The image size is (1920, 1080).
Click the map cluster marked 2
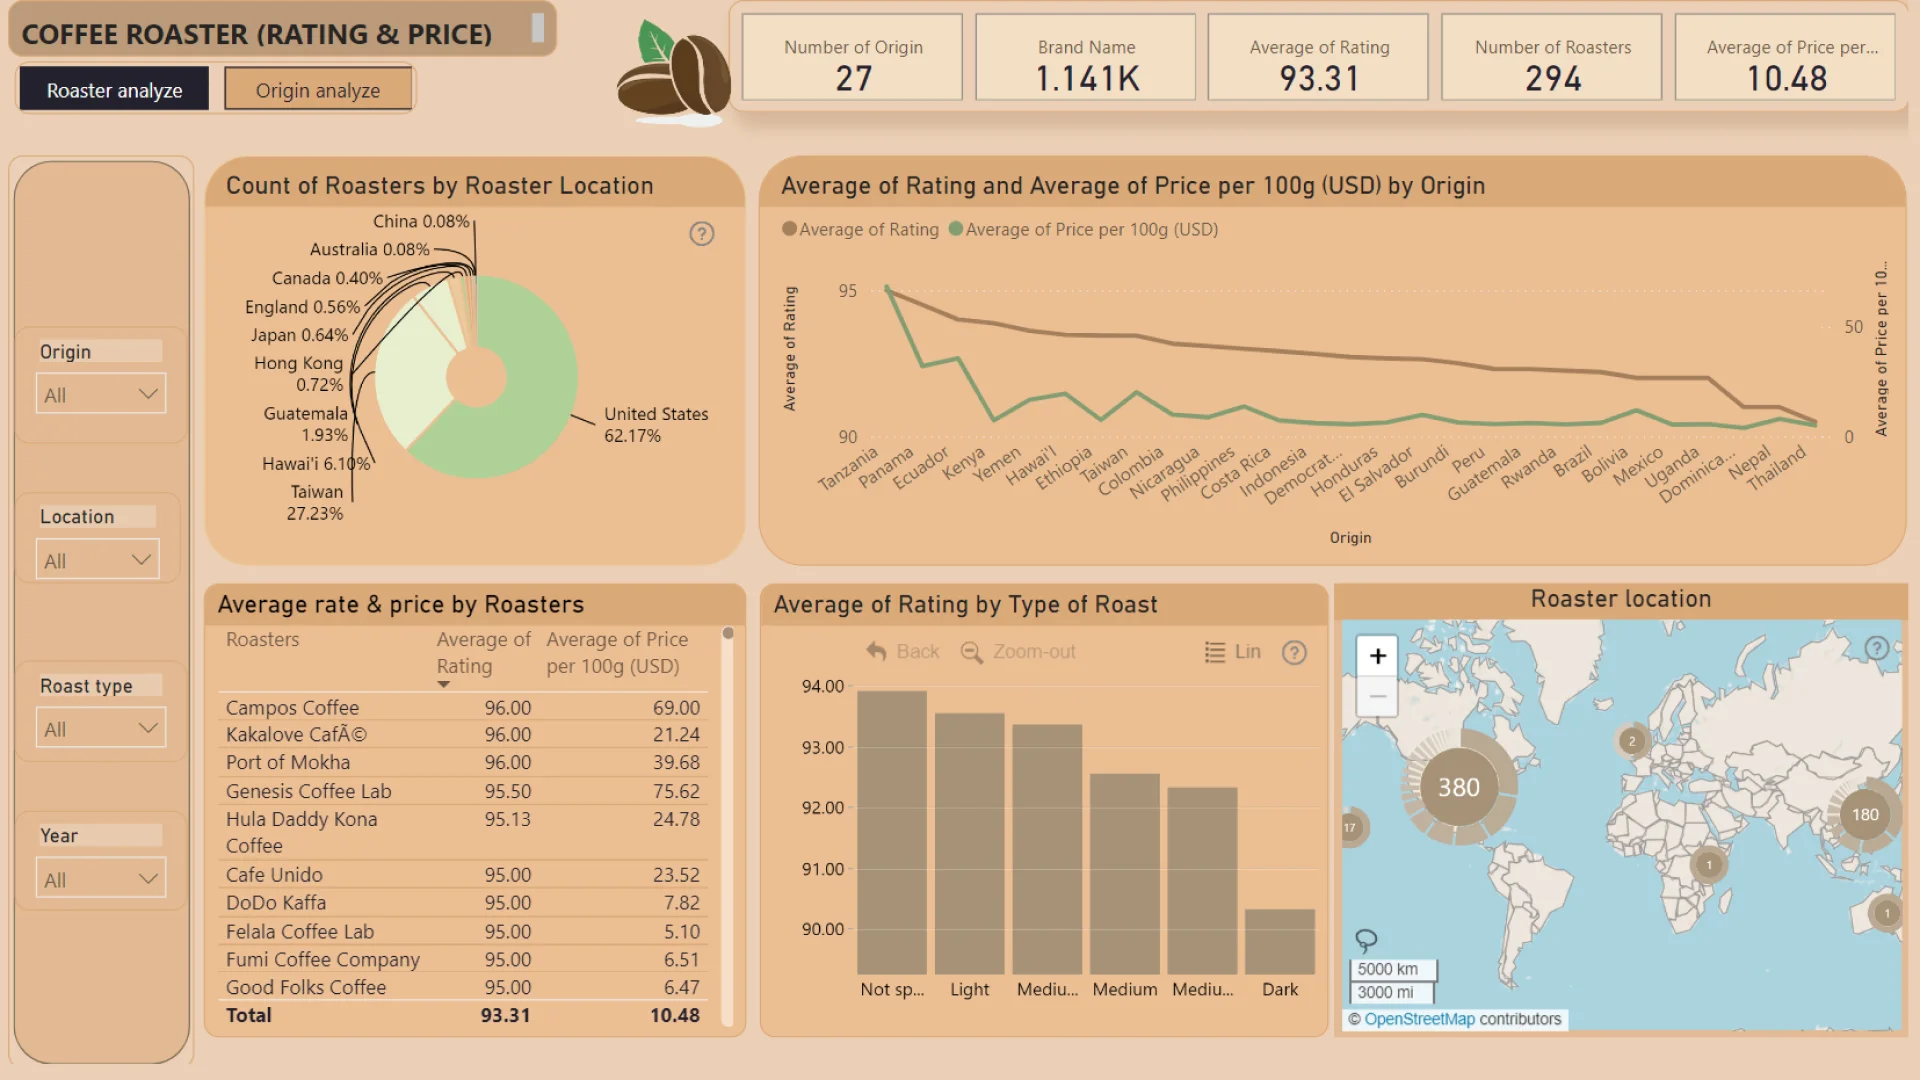tap(1632, 741)
